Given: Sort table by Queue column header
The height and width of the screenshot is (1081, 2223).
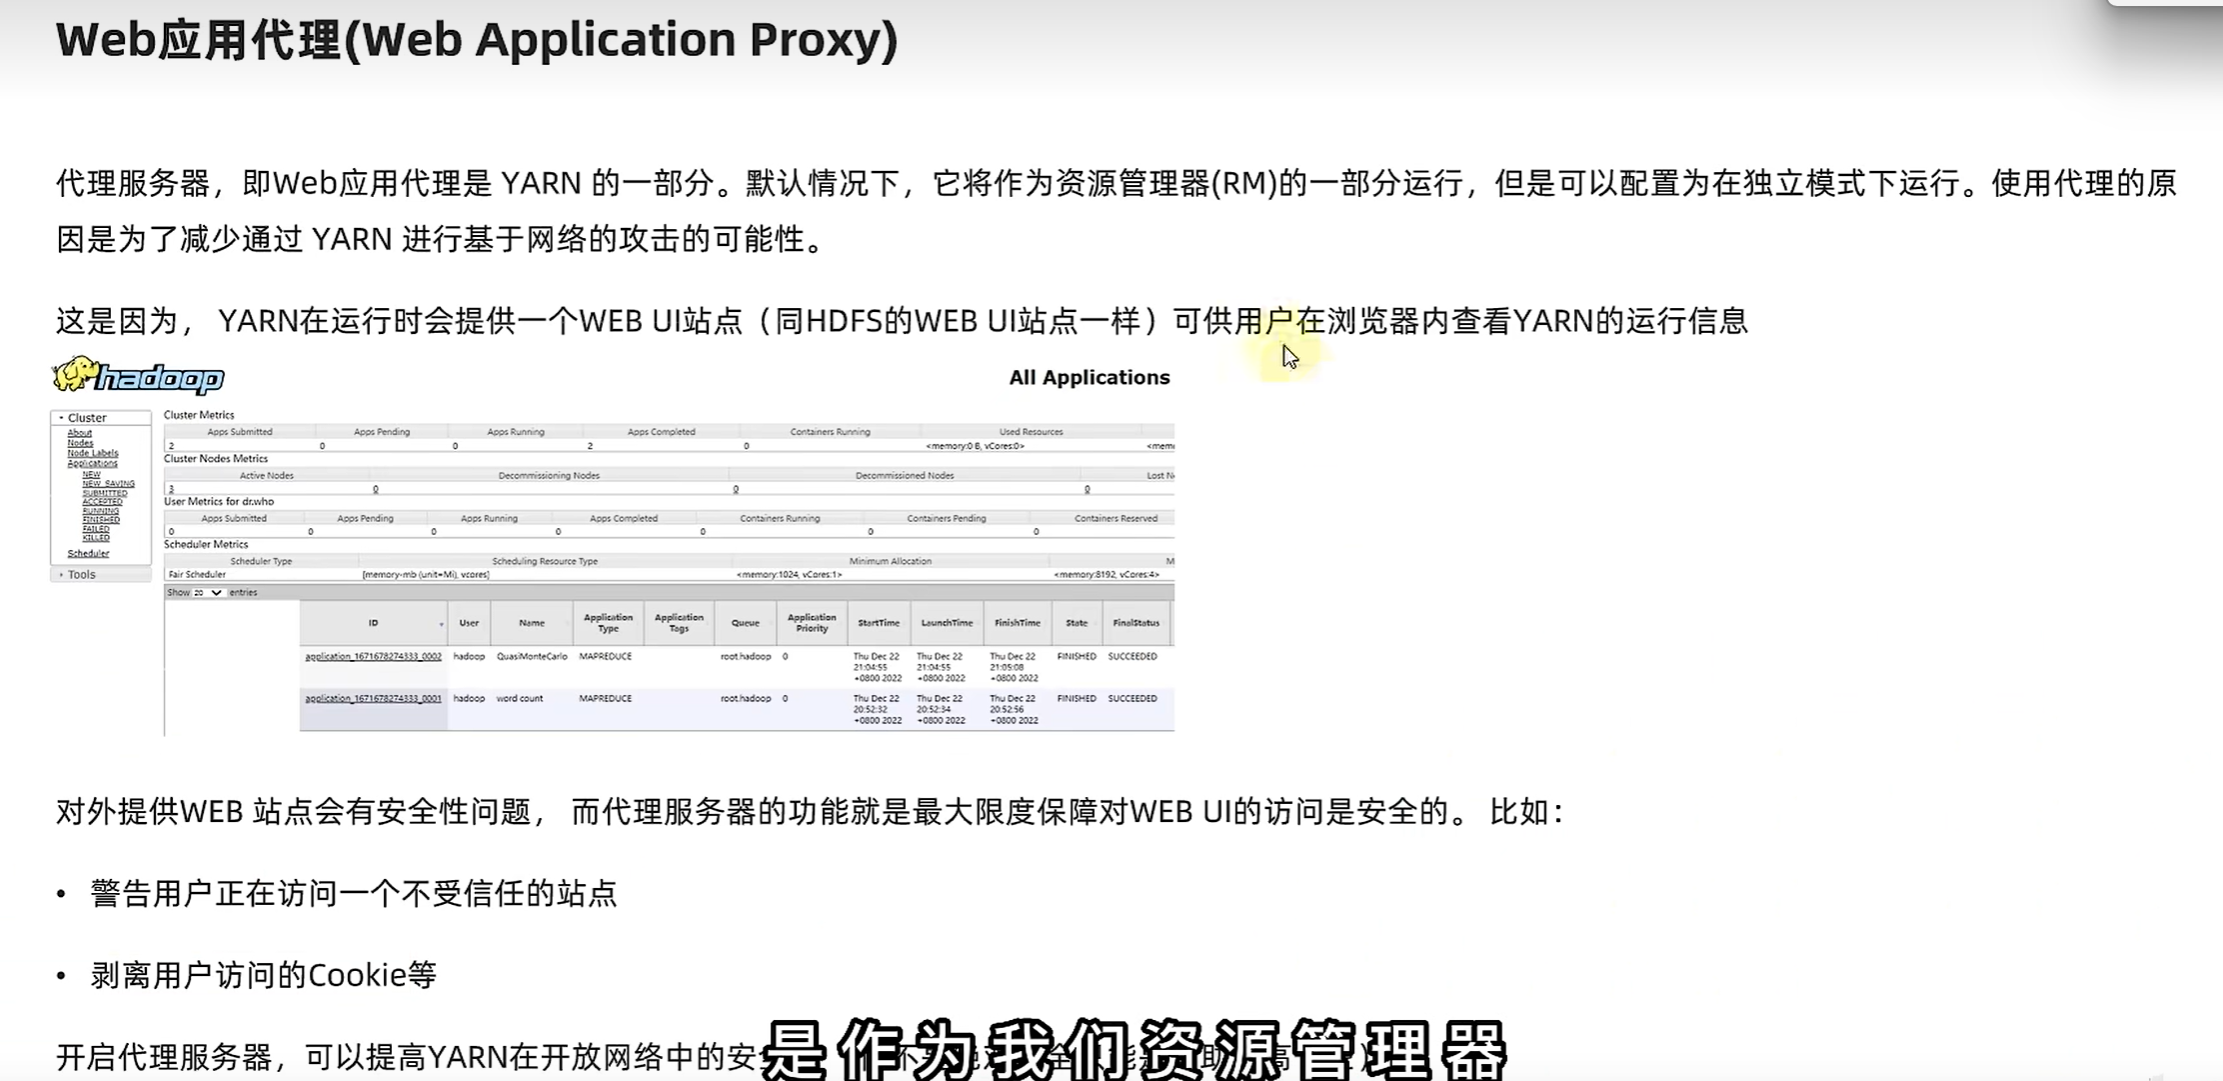Looking at the screenshot, I should coord(745,623).
